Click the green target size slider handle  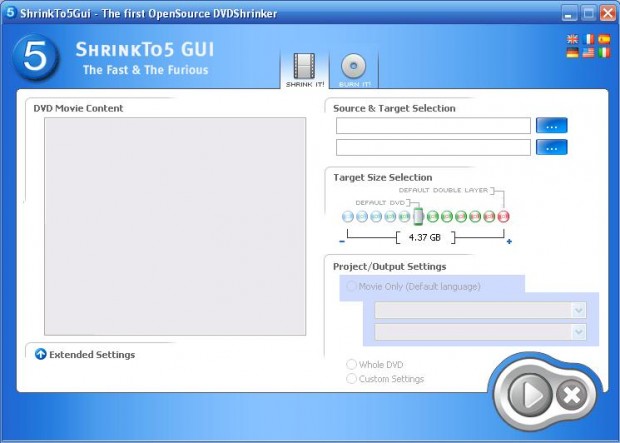[x=418, y=216]
